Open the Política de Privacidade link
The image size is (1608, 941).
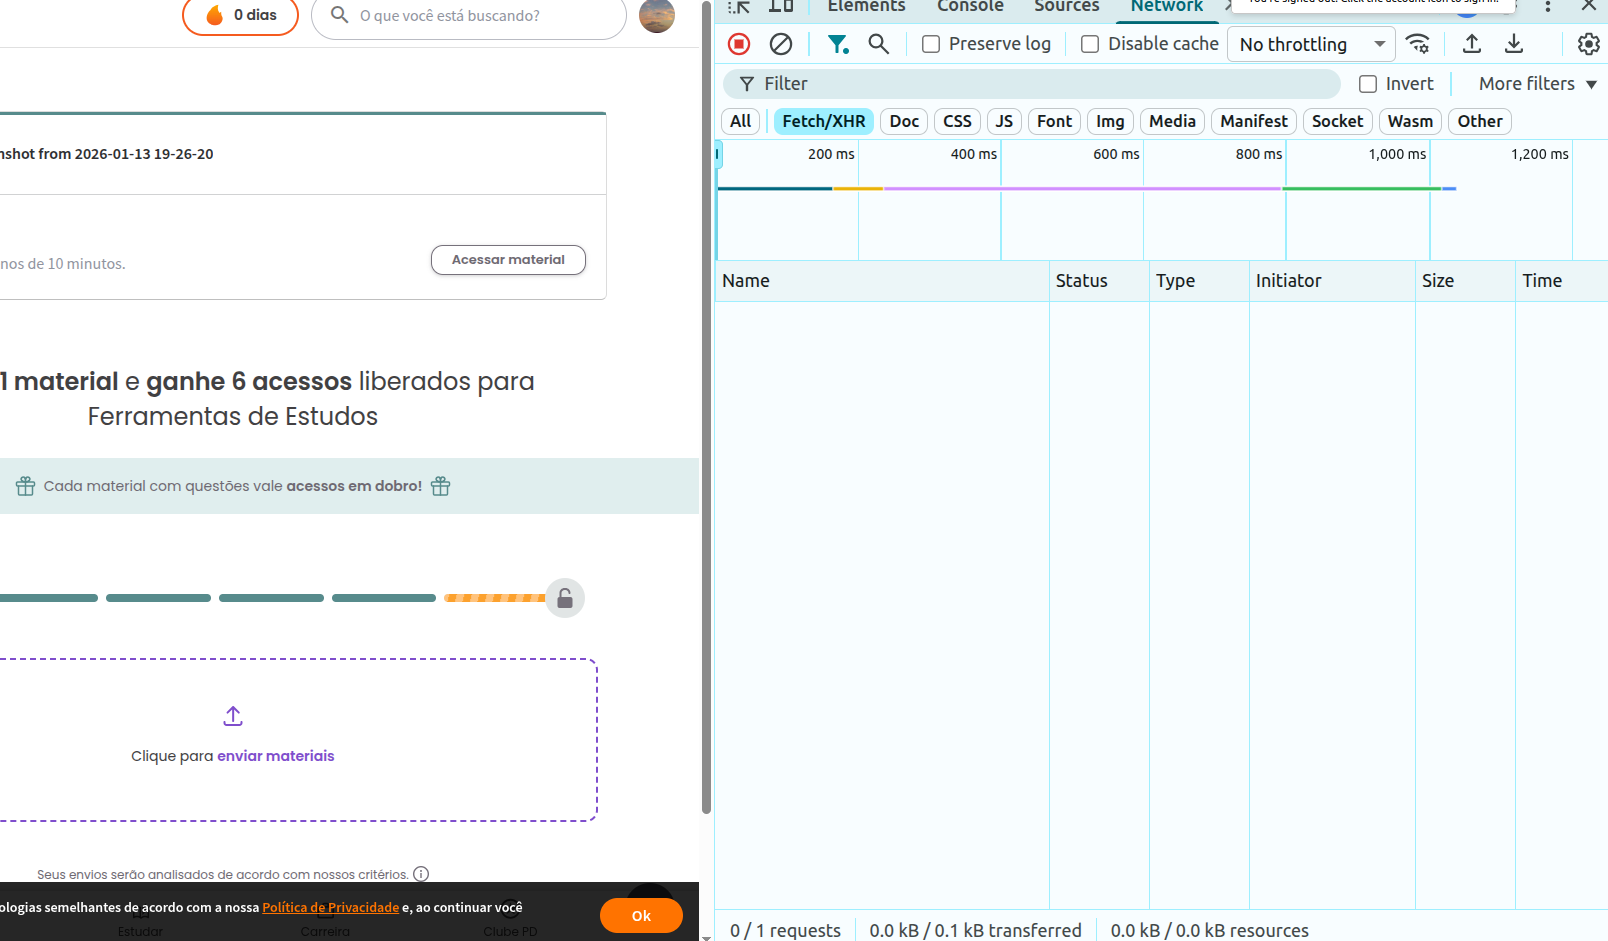click(x=330, y=907)
